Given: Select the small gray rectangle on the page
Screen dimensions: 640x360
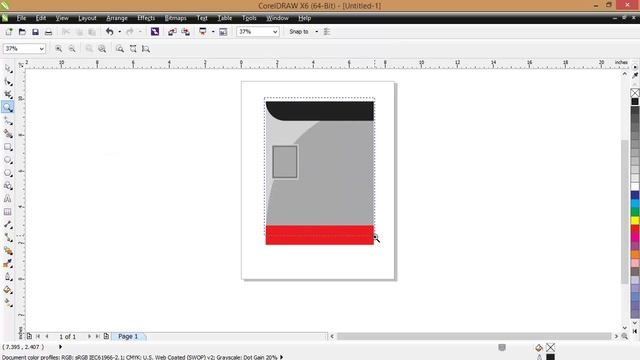Looking at the screenshot, I should click(x=285, y=162).
